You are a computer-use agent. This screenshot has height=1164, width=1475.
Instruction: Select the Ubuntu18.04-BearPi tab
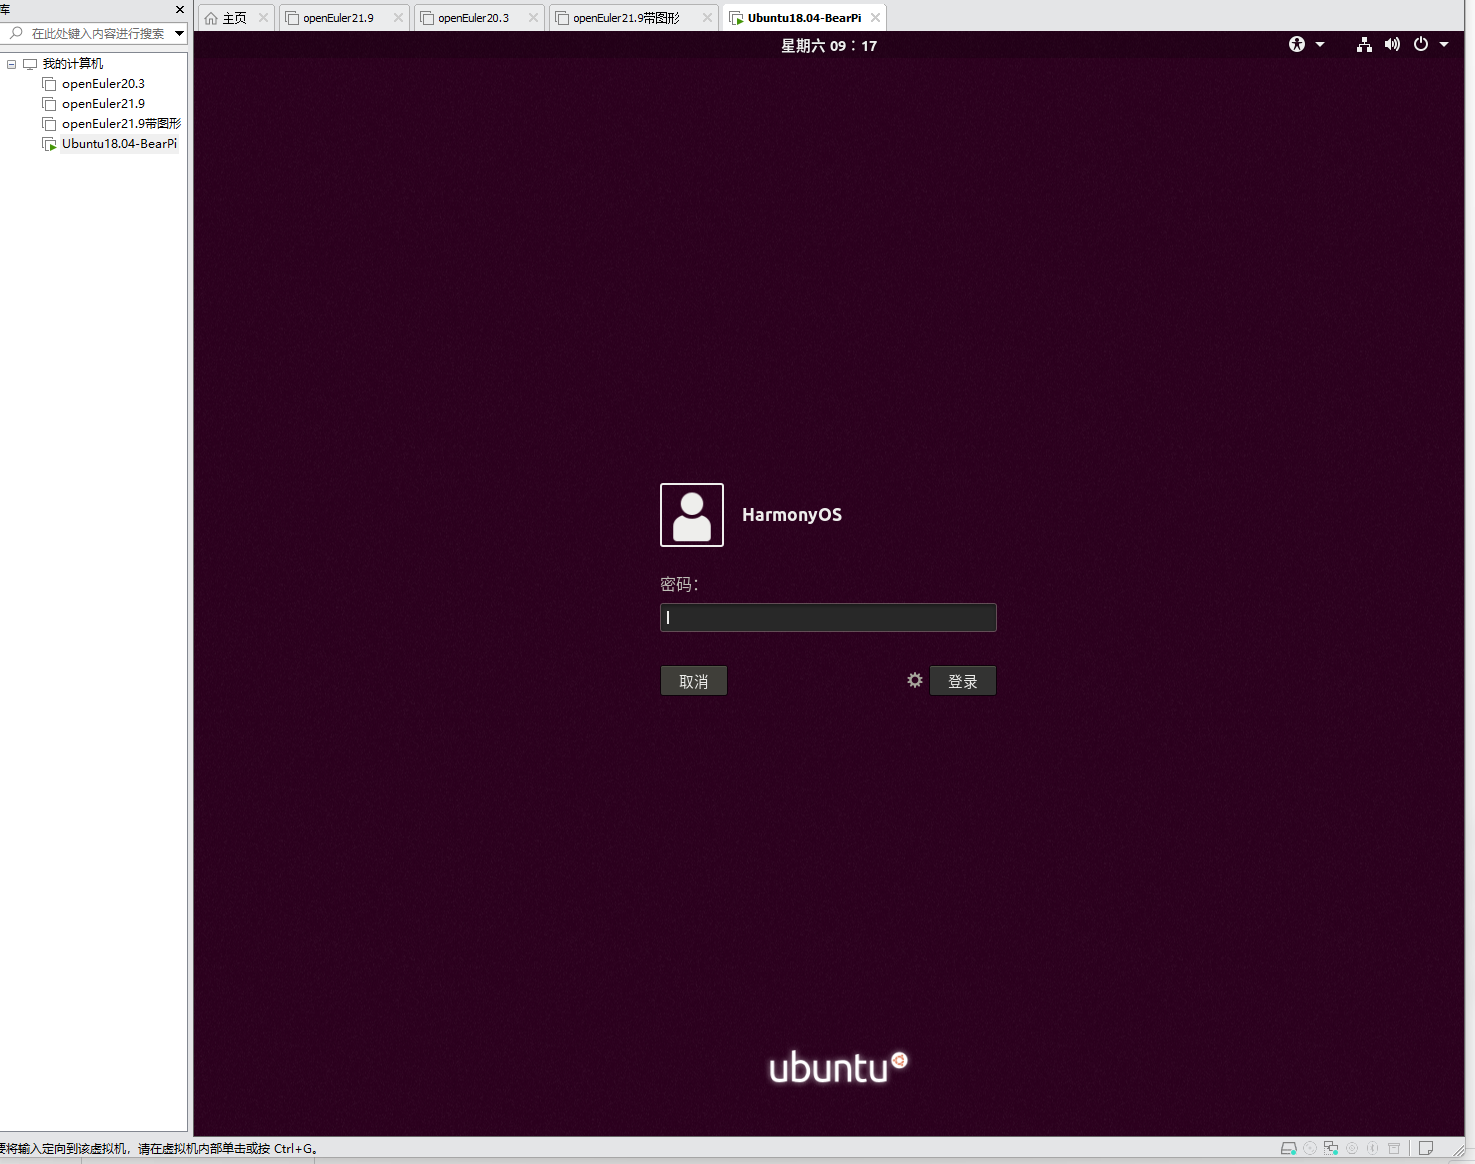(804, 18)
